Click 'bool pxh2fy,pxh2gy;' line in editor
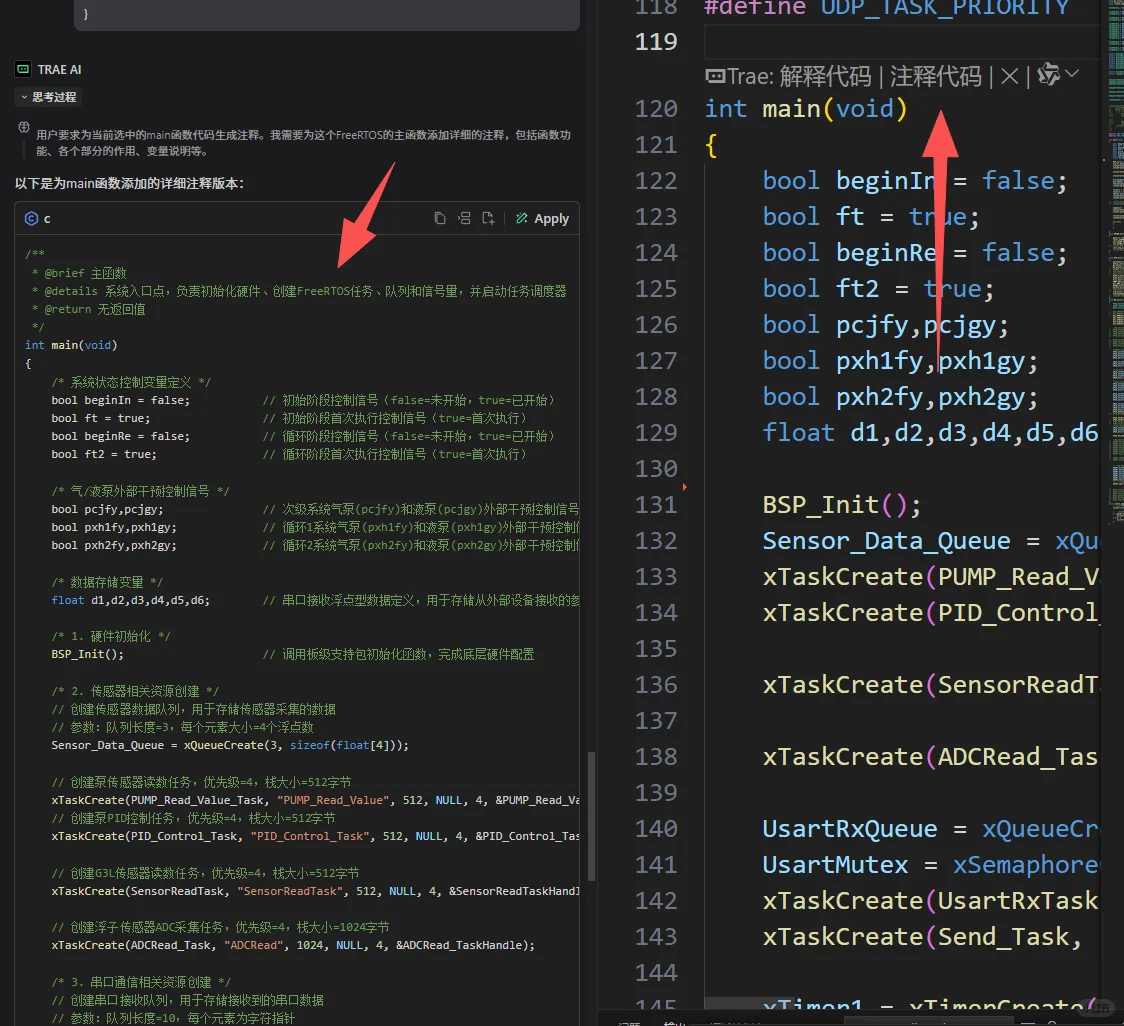The image size is (1124, 1026). pyautogui.click(x=900, y=396)
